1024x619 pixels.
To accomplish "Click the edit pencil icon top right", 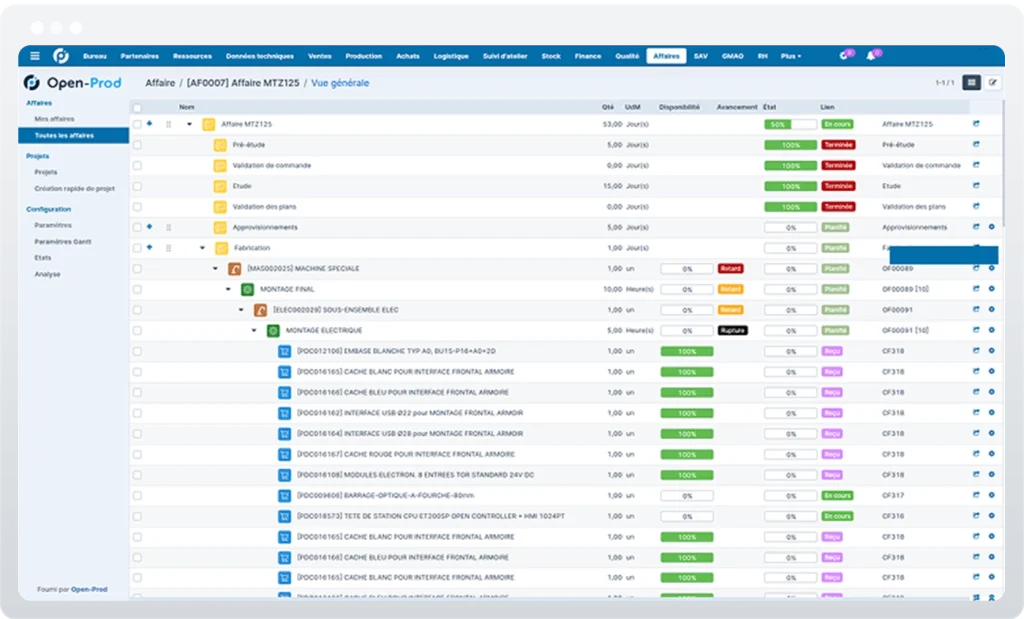I will pos(993,83).
